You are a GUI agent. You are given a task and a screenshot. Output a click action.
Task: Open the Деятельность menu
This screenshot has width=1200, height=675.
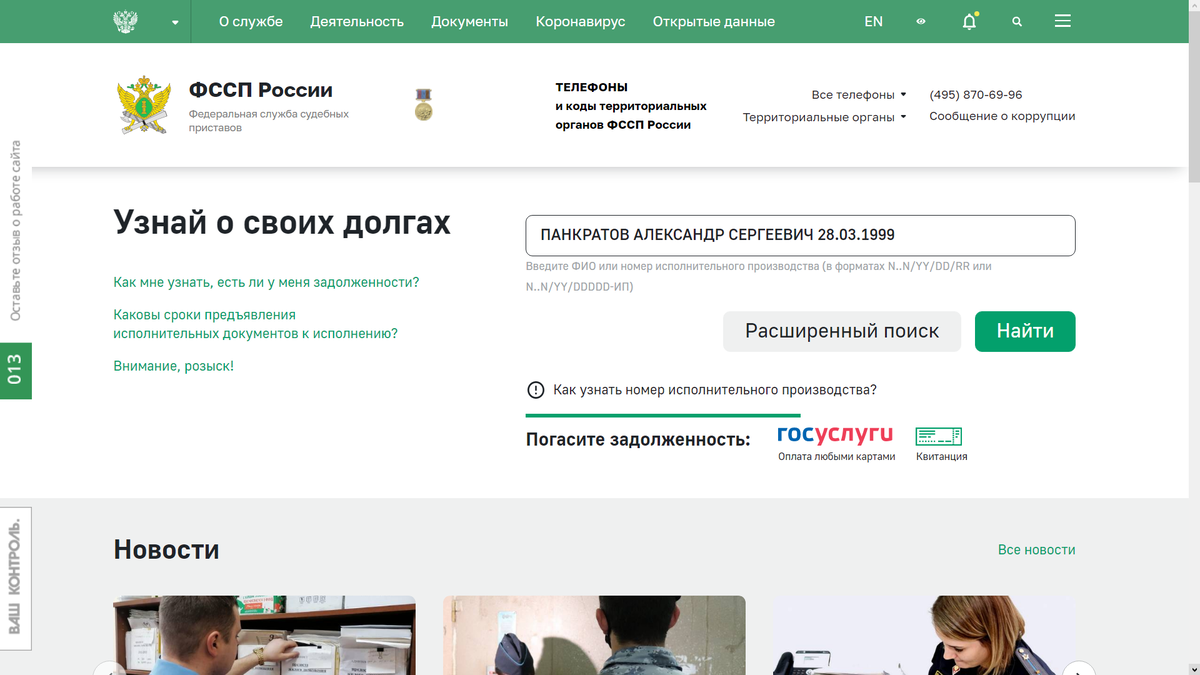coord(357,21)
